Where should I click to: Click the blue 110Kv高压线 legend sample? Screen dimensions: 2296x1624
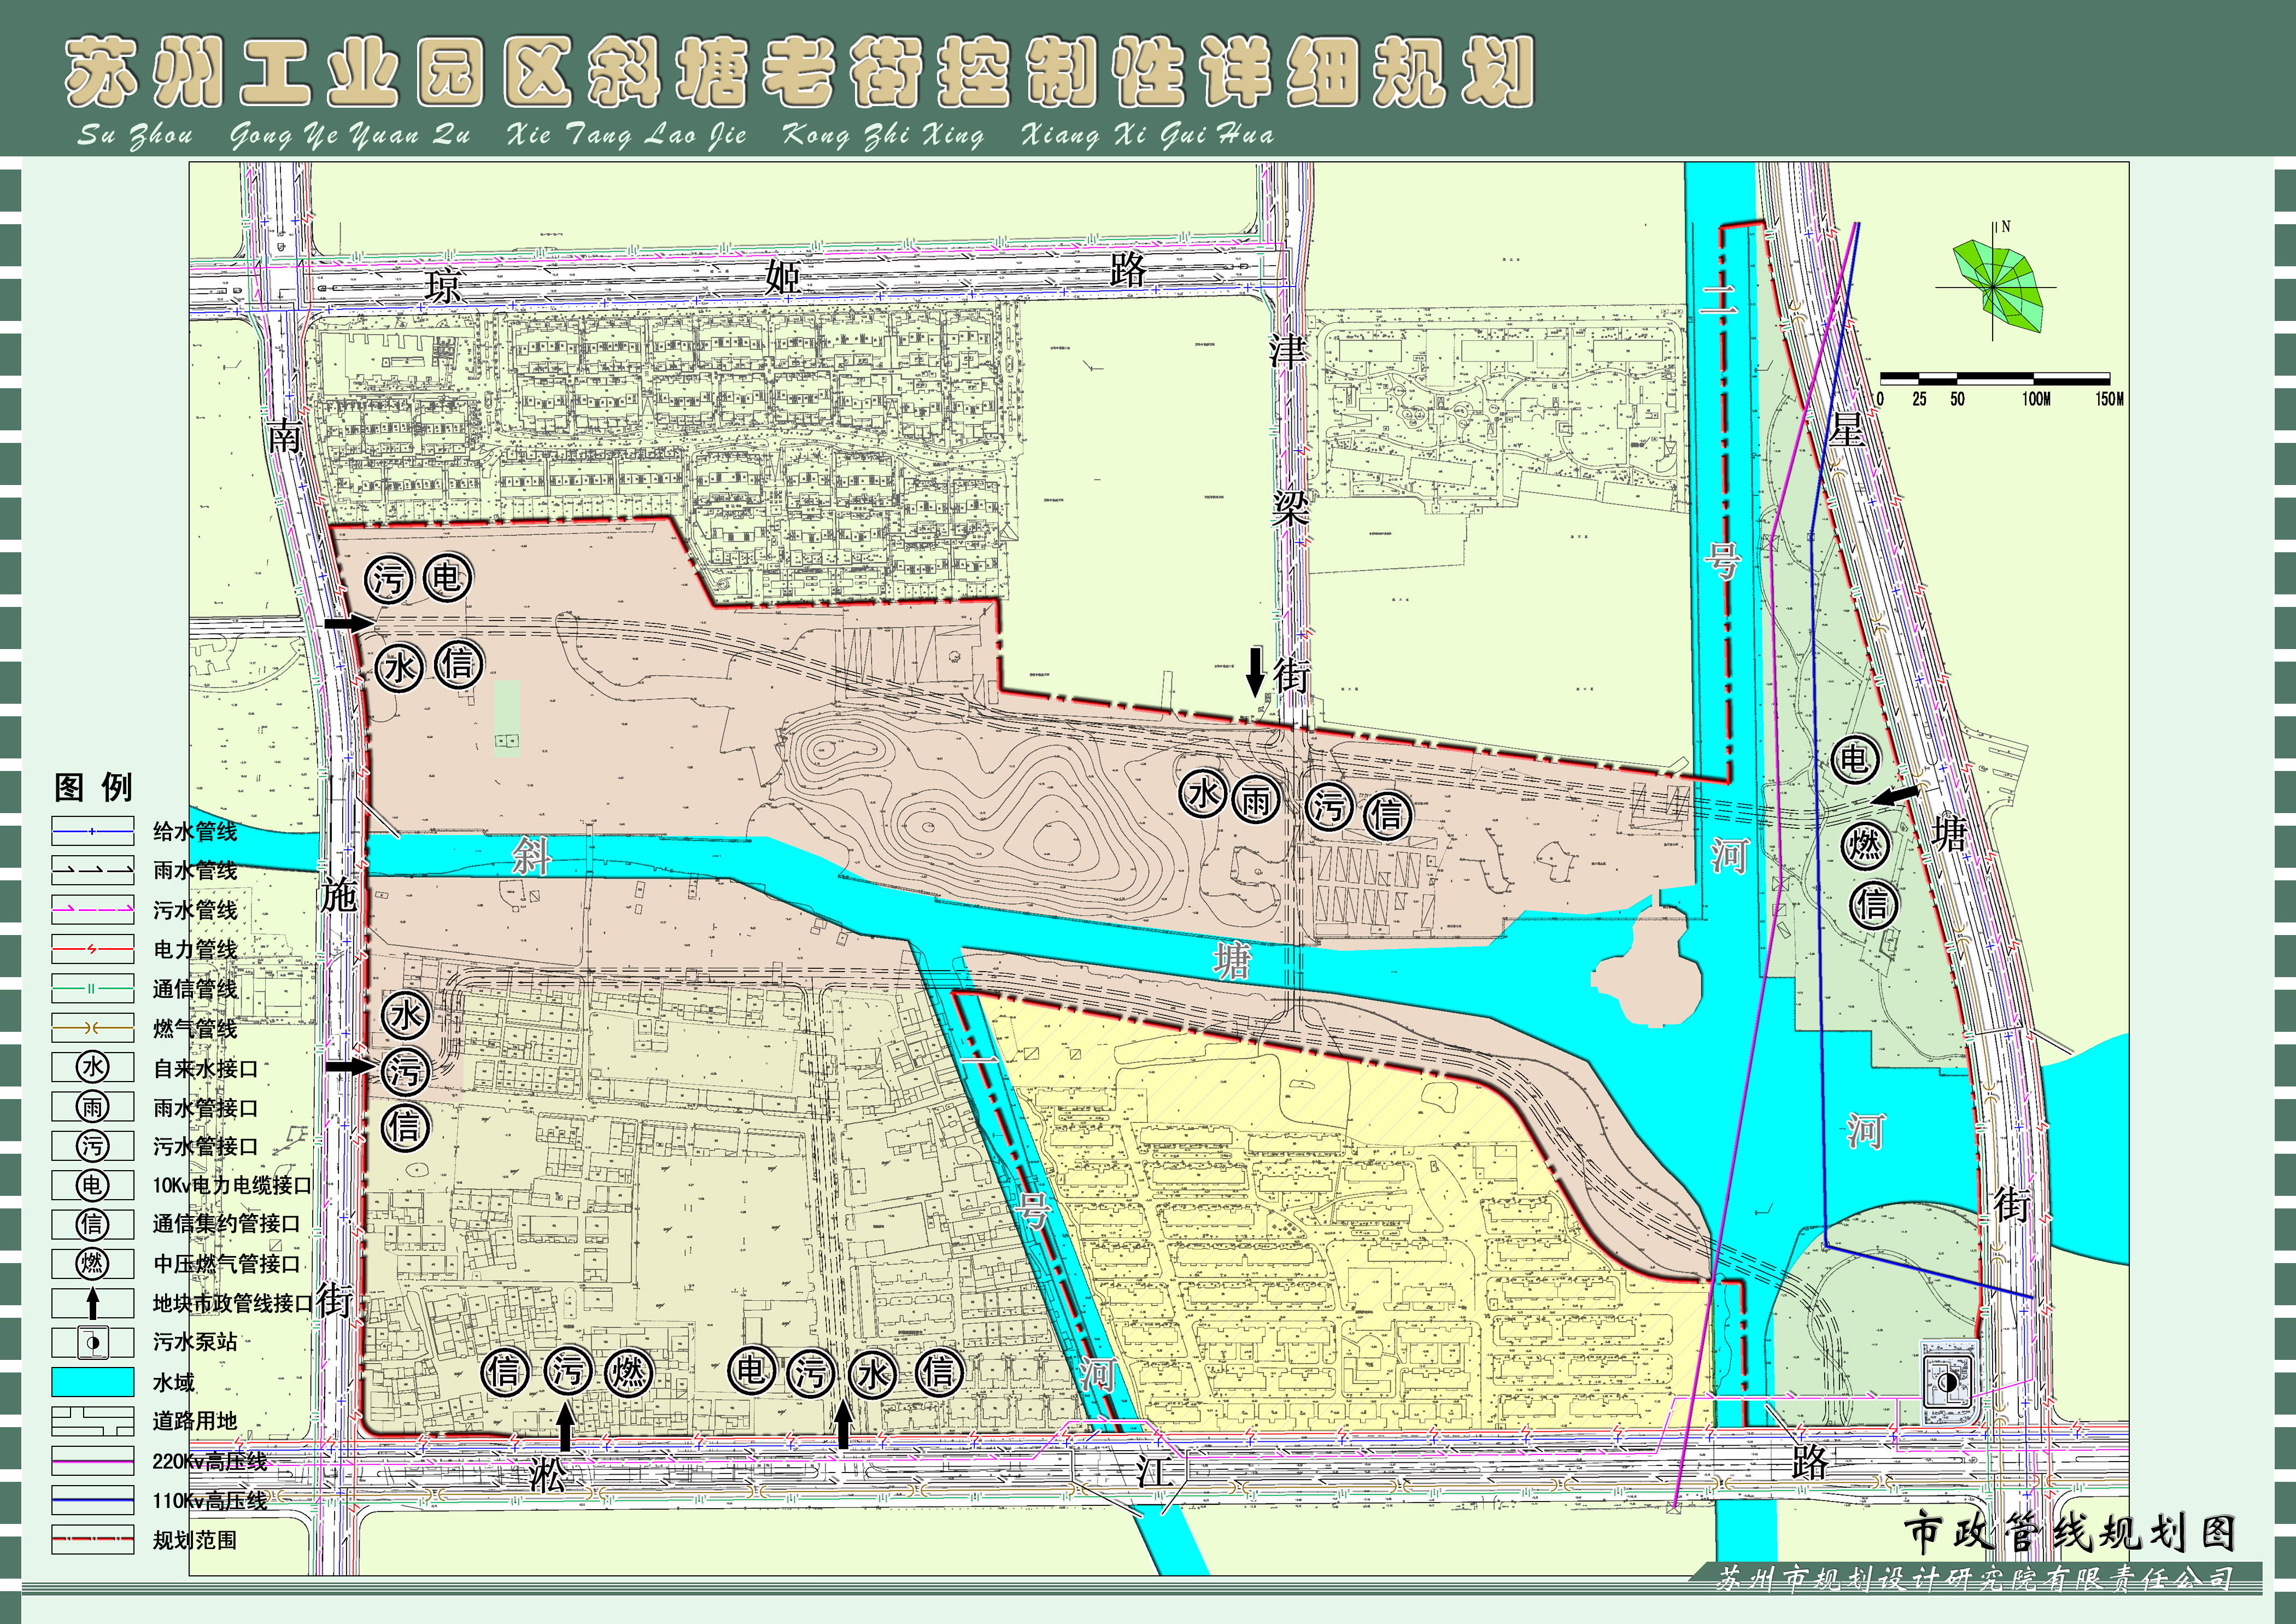pyautogui.click(x=92, y=1500)
